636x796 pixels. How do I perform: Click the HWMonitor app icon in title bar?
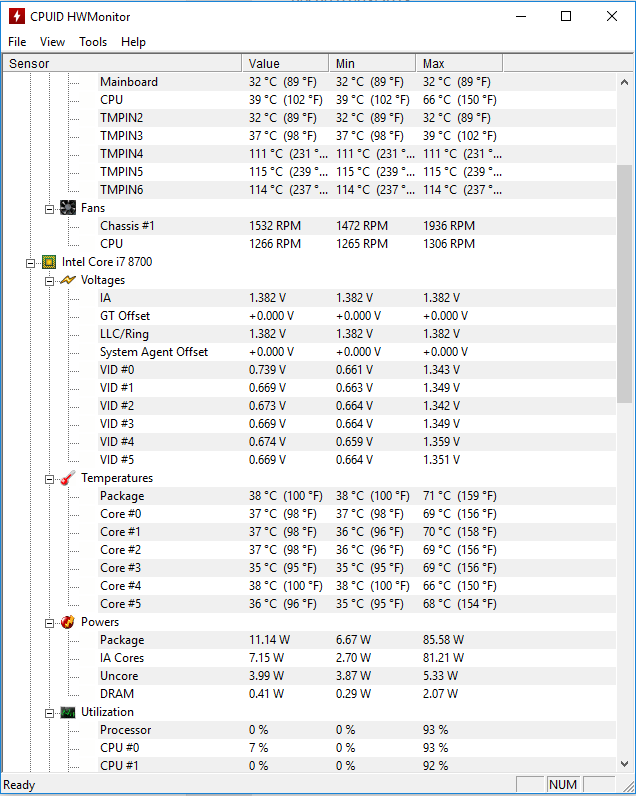coord(17,16)
